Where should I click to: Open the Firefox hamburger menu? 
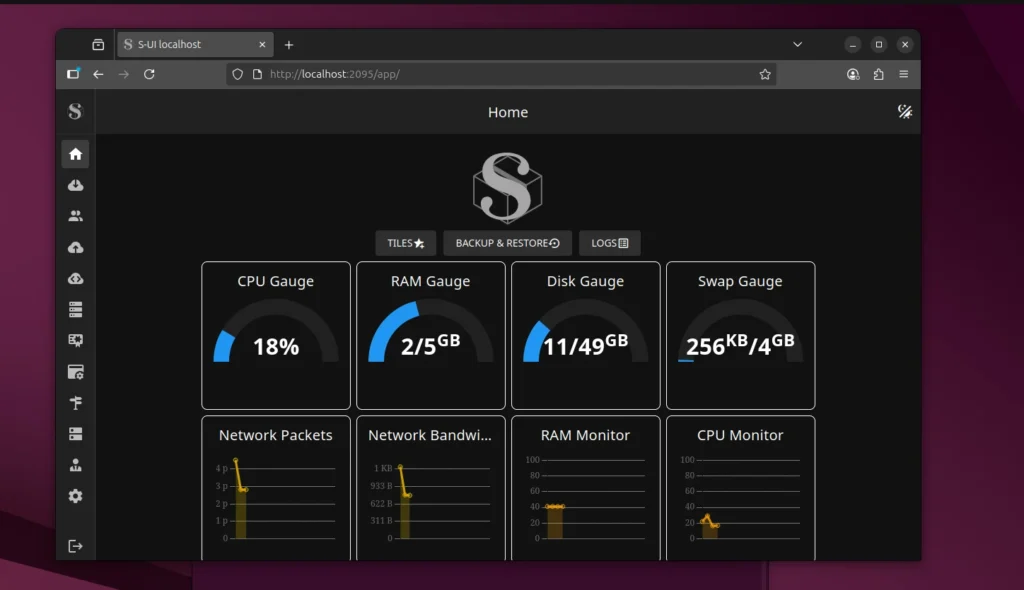pos(903,73)
